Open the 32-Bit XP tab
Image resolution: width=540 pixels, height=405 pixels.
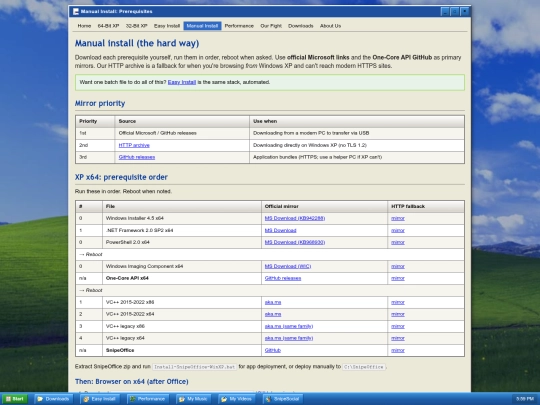136,26
